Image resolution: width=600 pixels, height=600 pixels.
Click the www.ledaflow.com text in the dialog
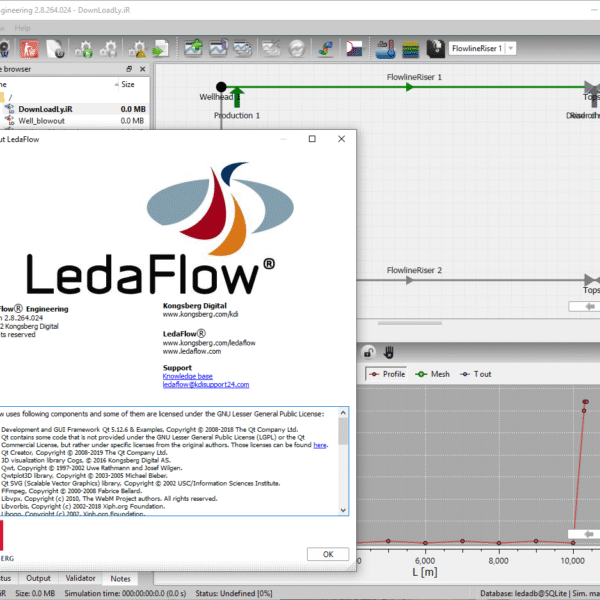(192, 351)
